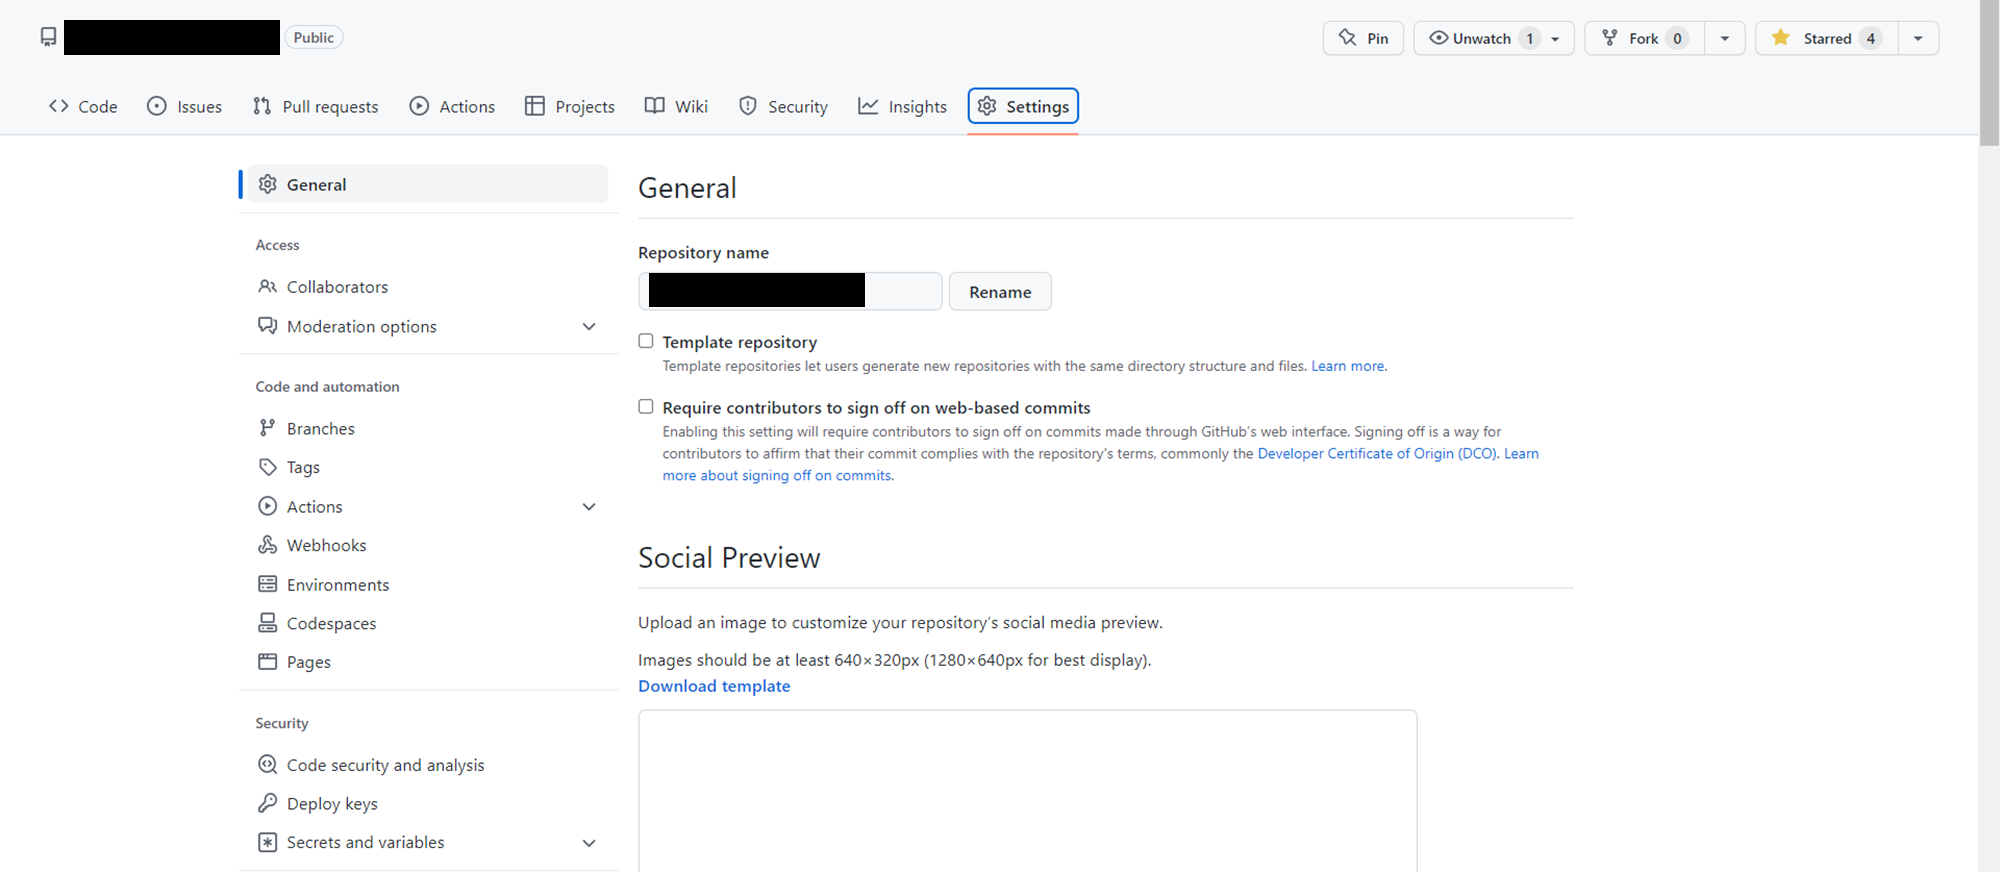Click the Issues circle-dot icon
This screenshot has height=872, width=2000.
[x=157, y=106]
